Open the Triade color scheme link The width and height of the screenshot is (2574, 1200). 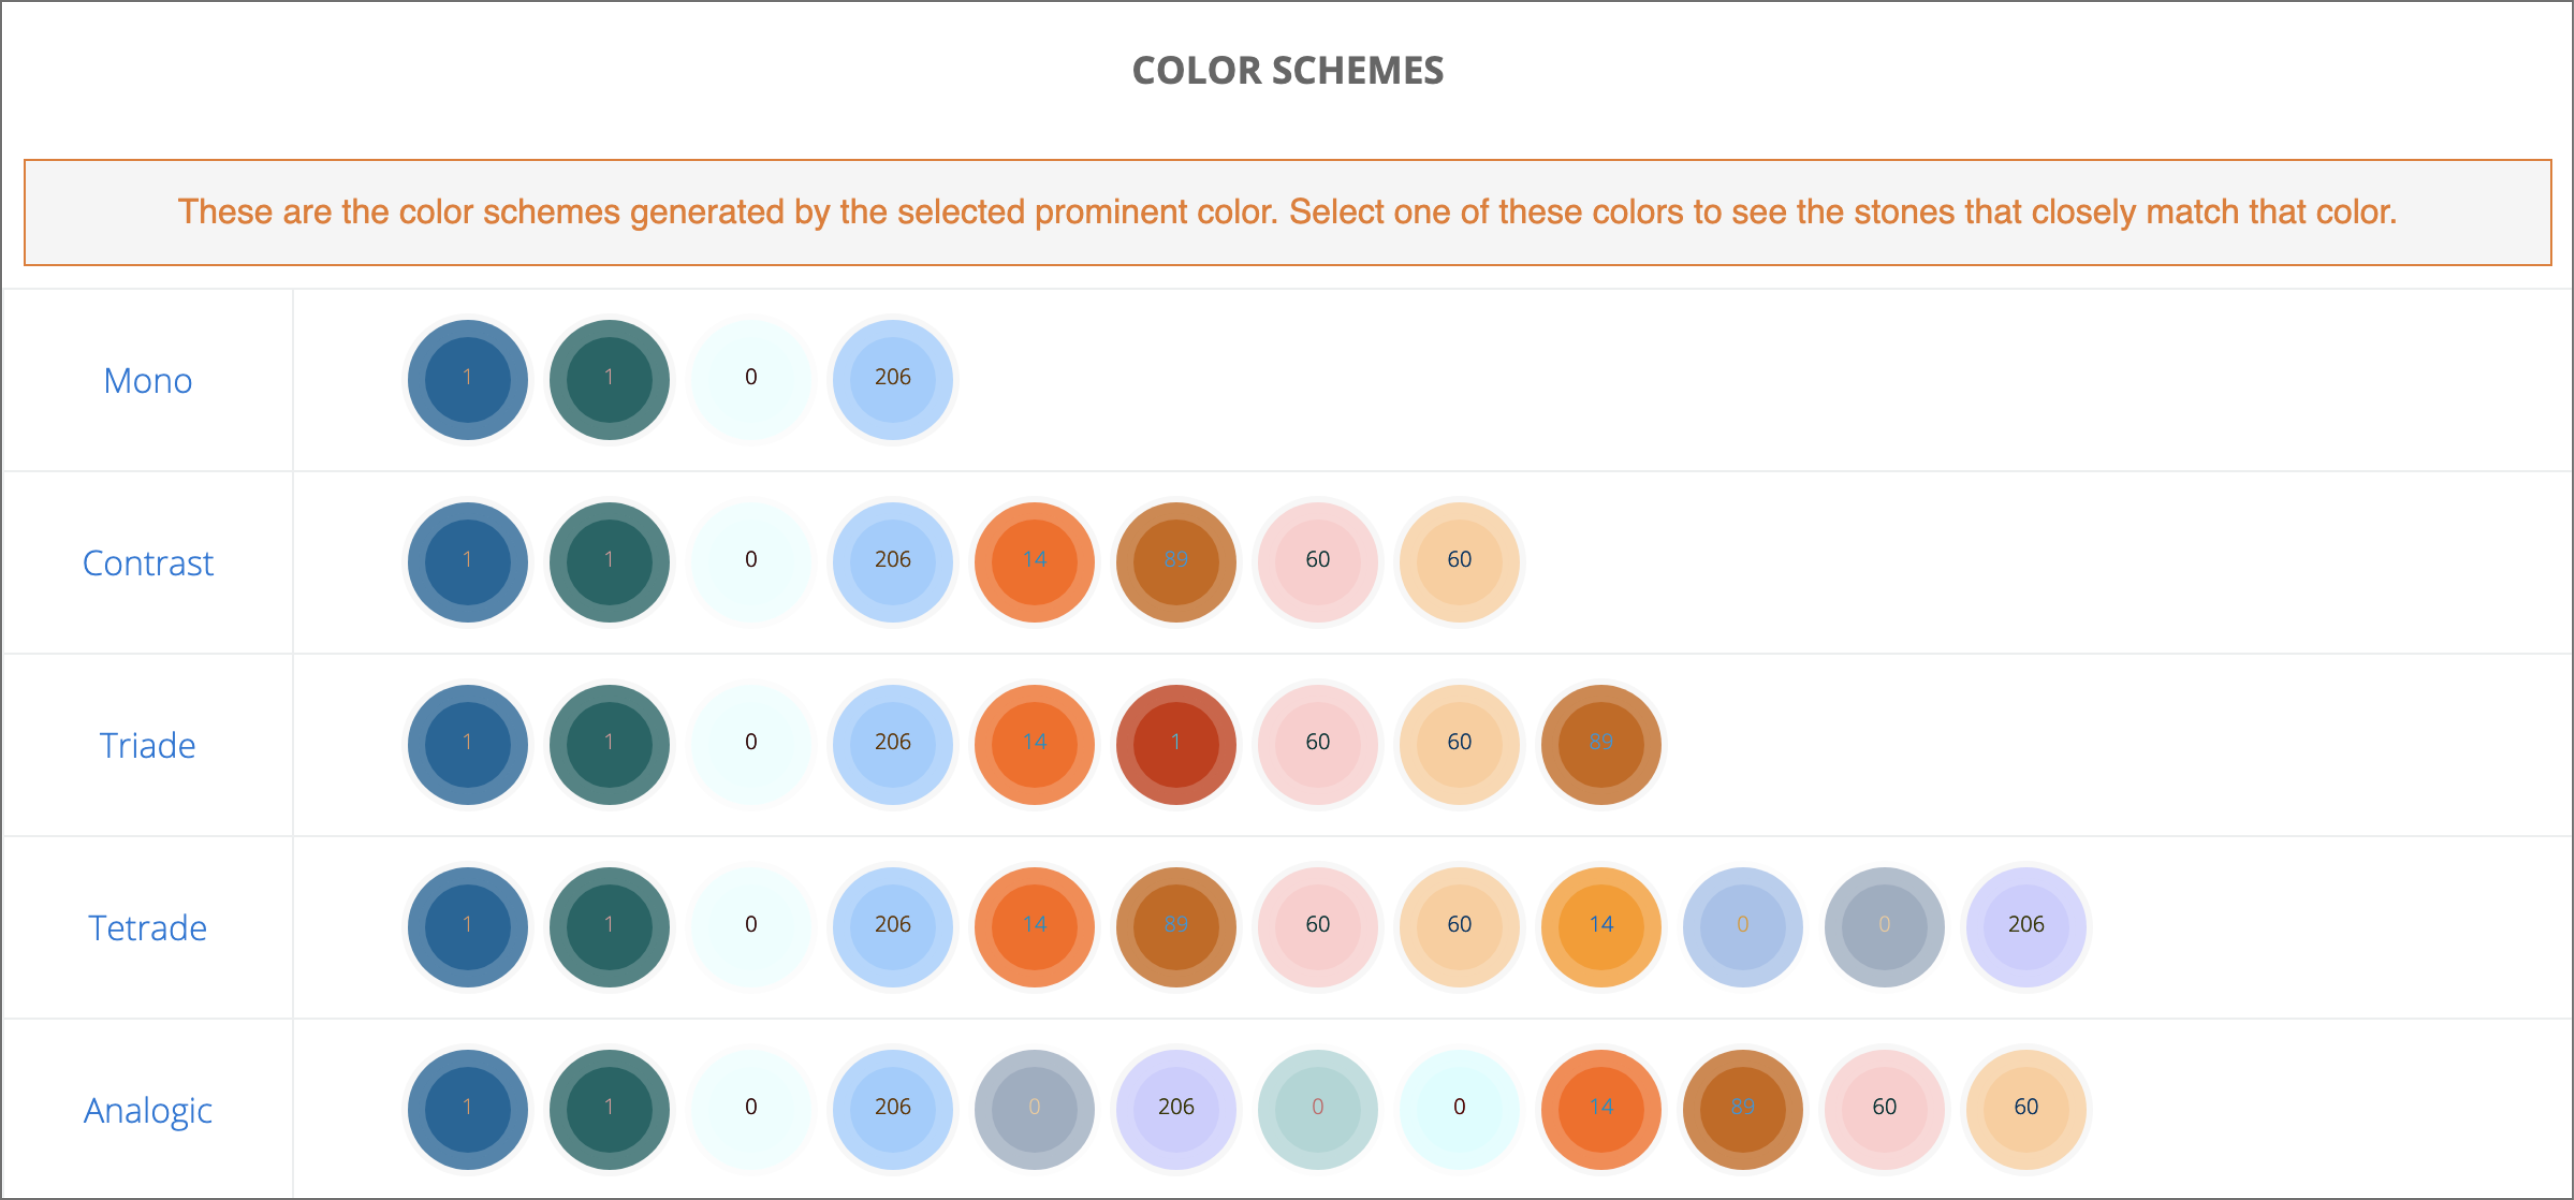point(148,746)
